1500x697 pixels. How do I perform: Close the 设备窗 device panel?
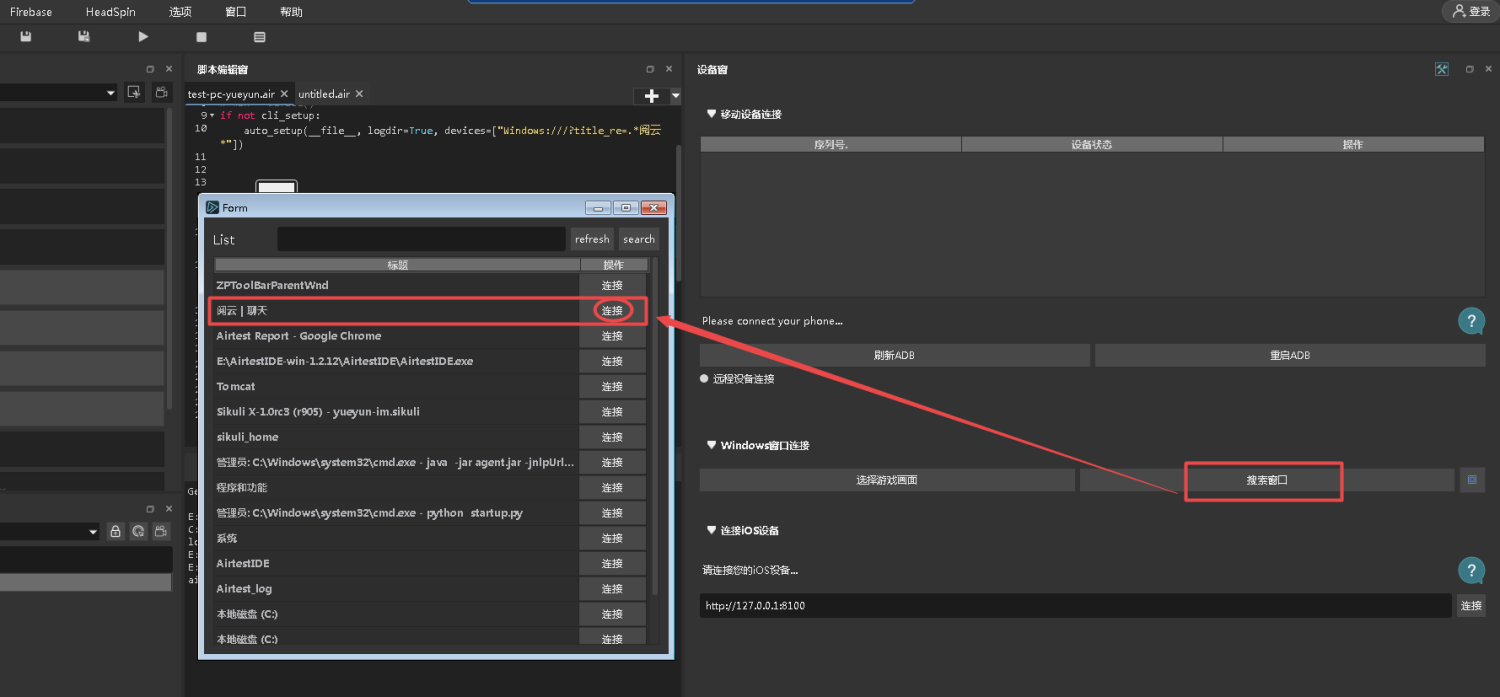click(1488, 69)
